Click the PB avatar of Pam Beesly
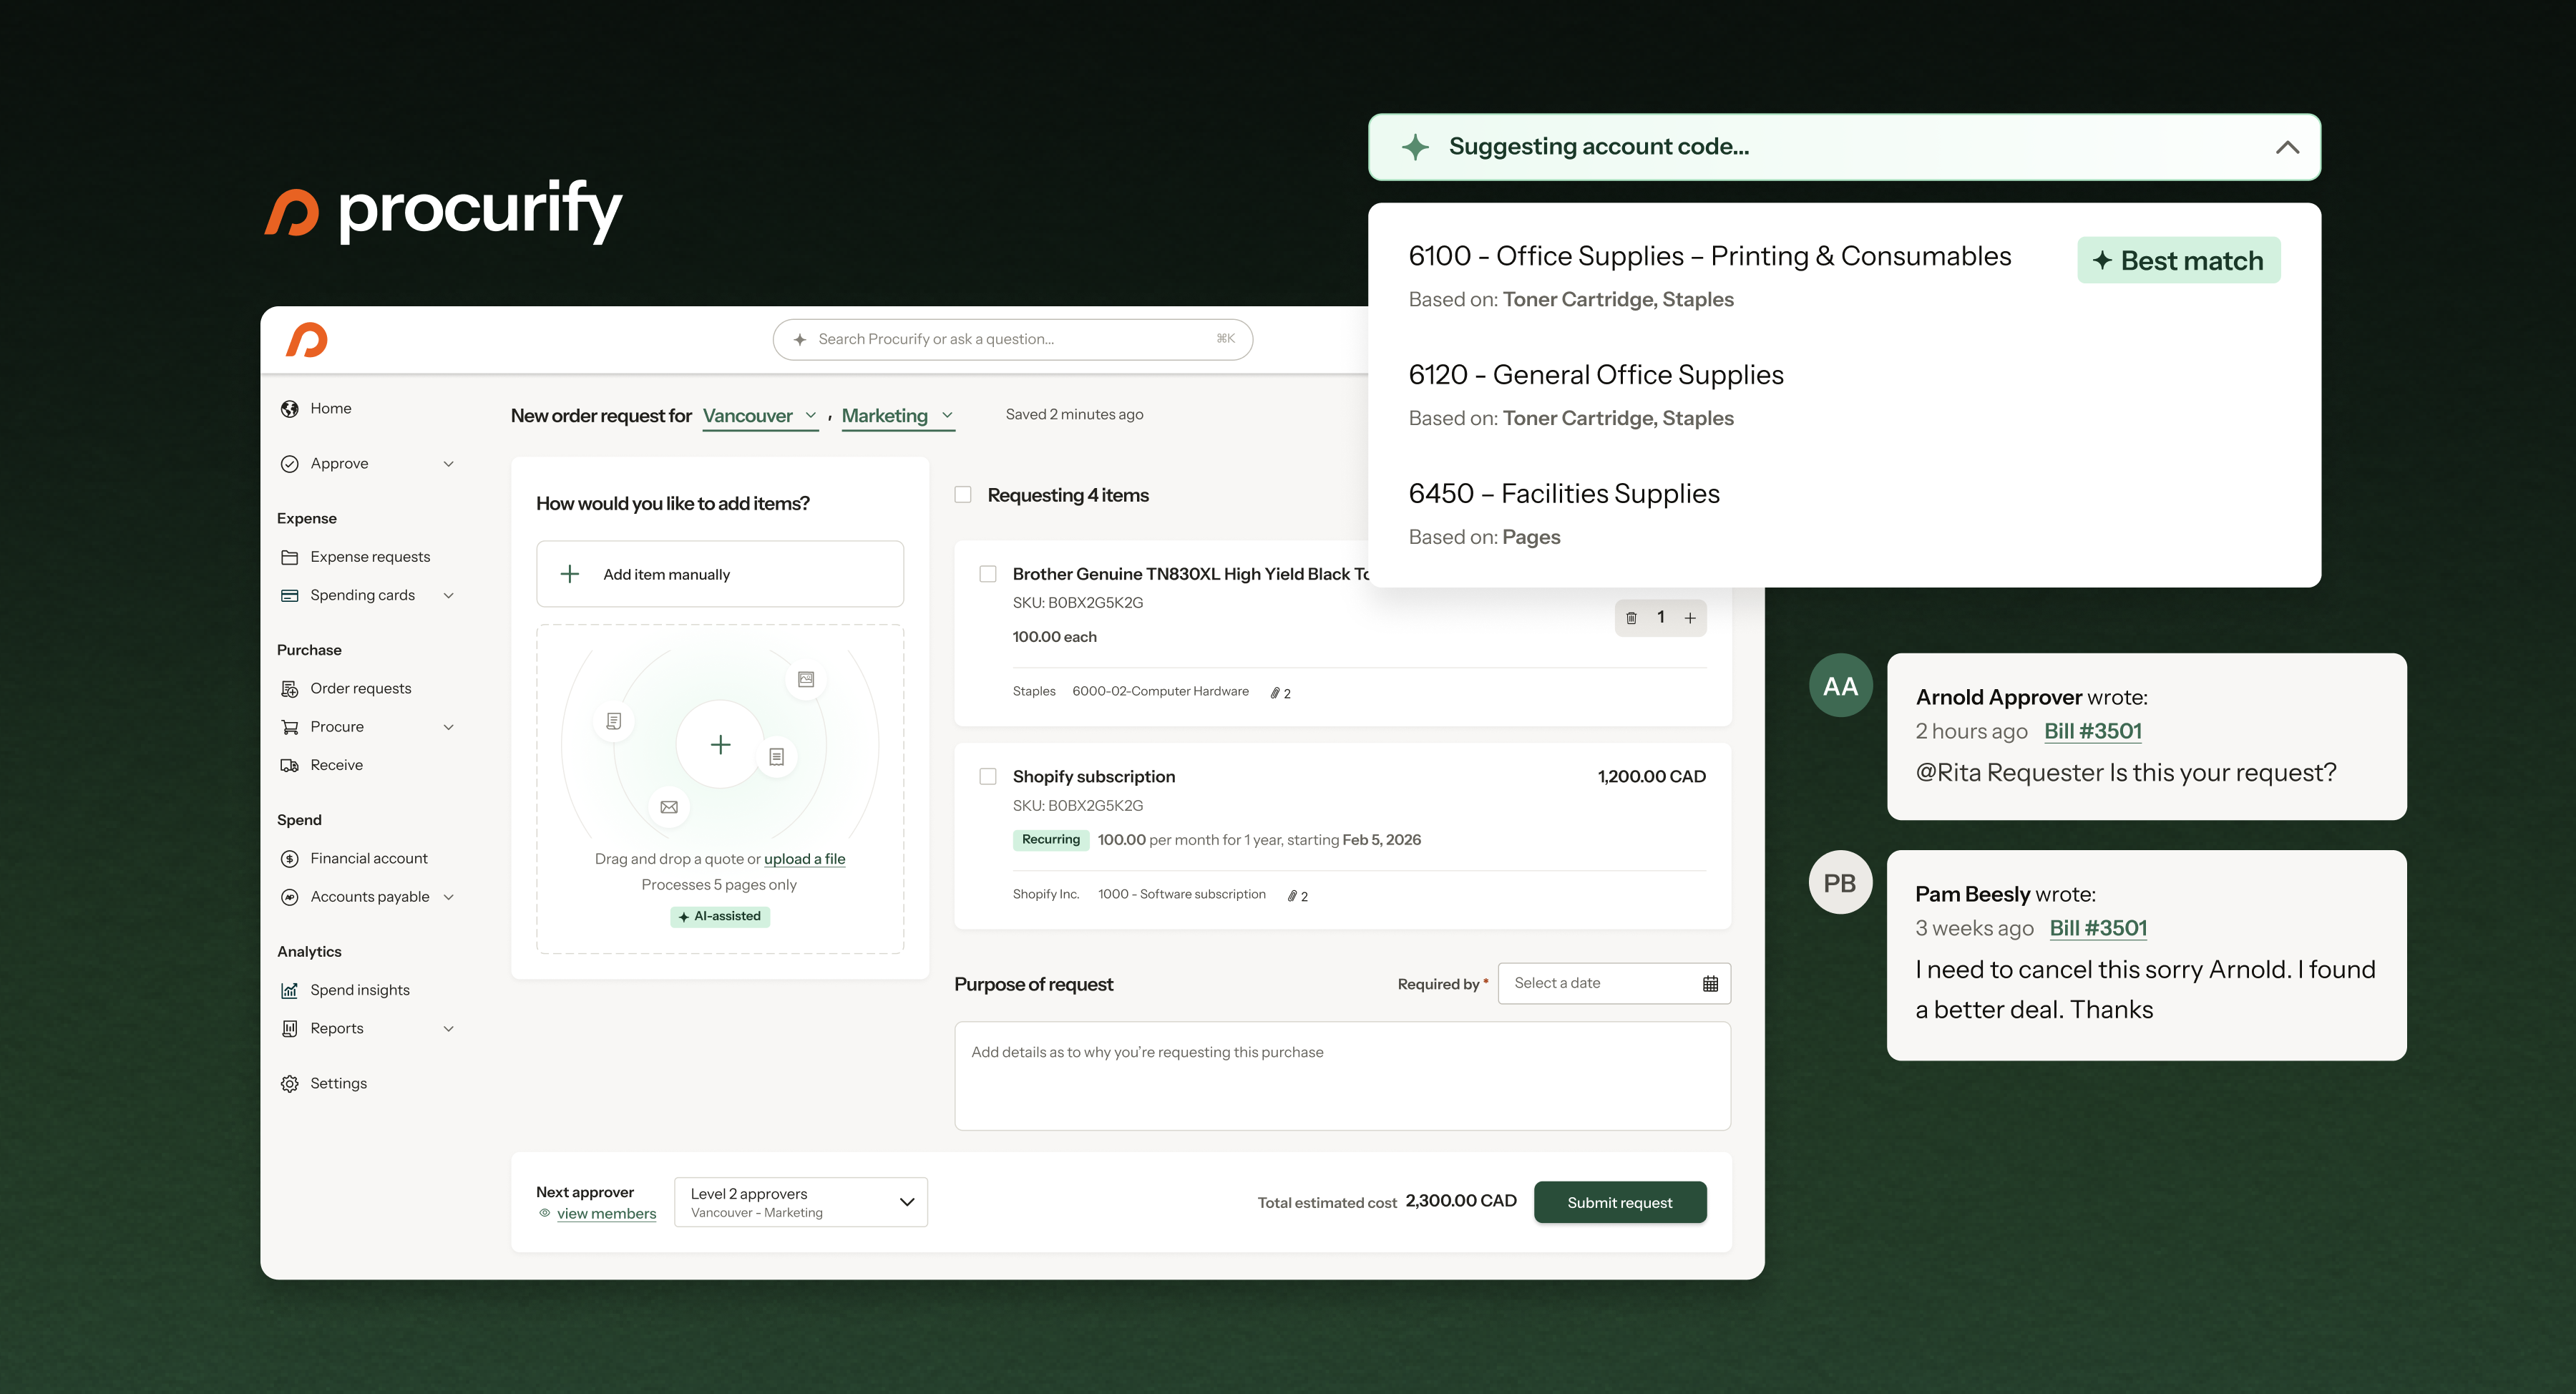 pos(1841,882)
